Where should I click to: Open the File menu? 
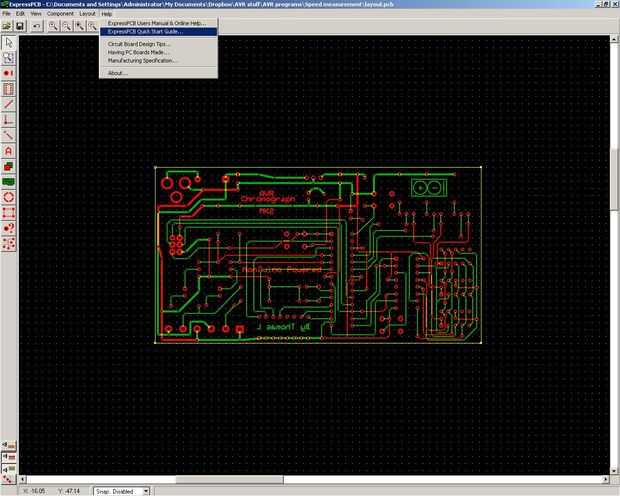[6, 13]
